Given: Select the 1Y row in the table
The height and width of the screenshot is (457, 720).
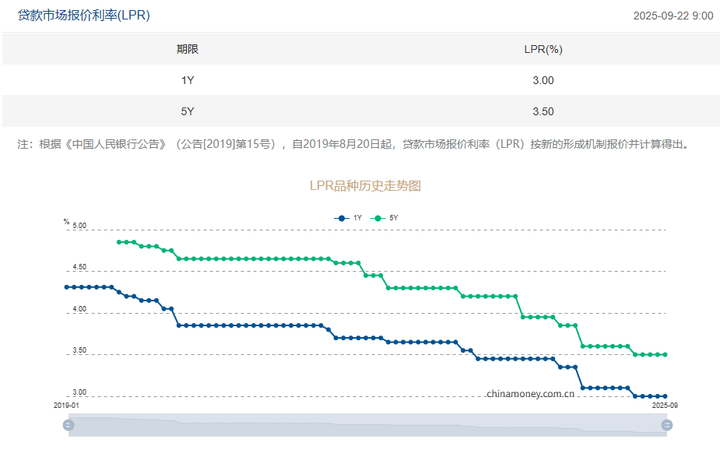Looking at the screenshot, I should point(187,80).
